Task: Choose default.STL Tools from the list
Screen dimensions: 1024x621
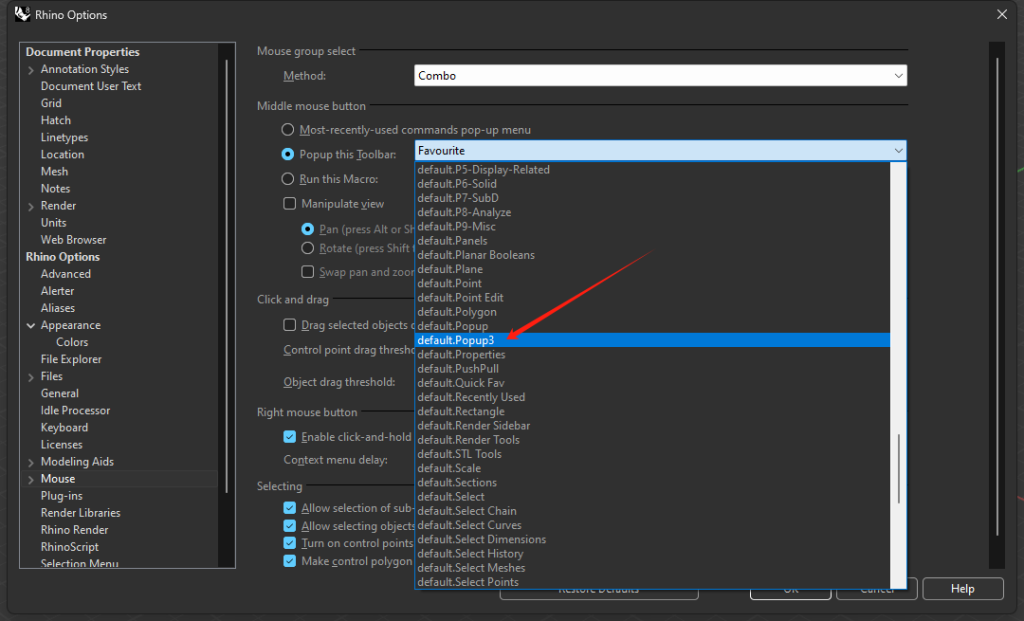Action: 652,454
